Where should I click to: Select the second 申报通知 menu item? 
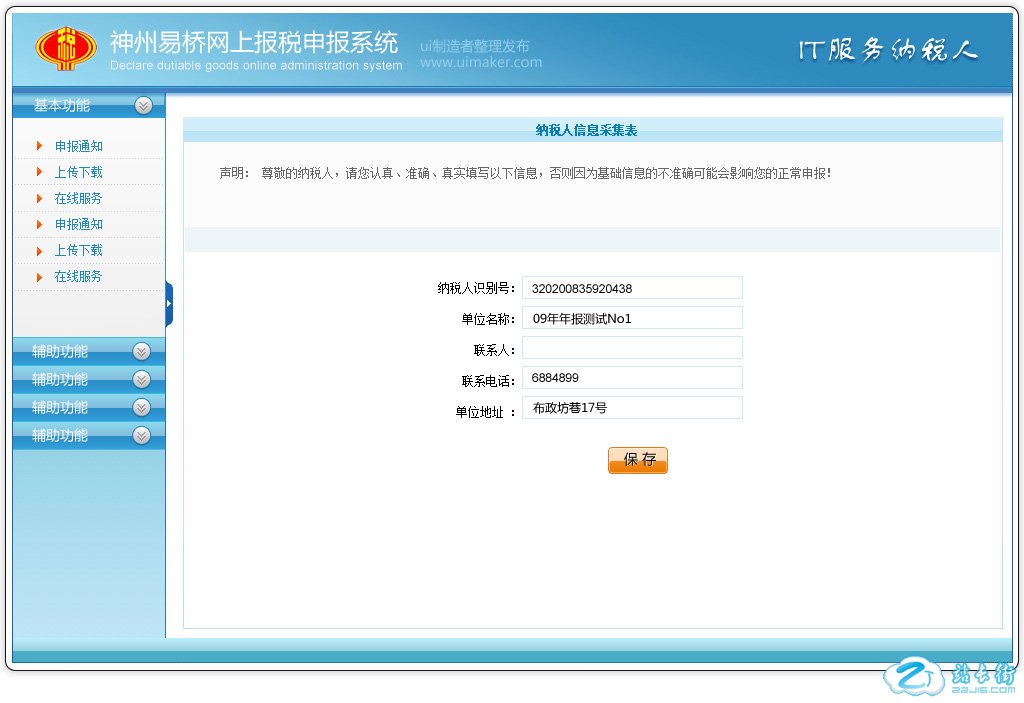pos(78,224)
